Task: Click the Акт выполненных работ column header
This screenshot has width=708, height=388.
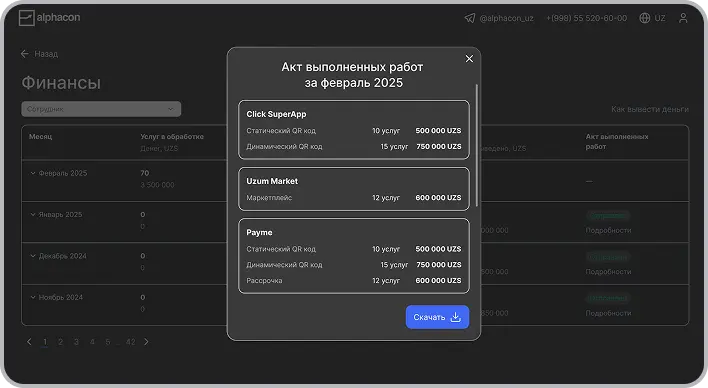Action: tap(617, 141)
